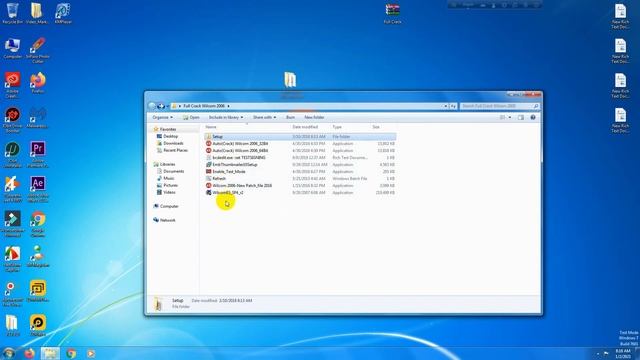Click the search magnifier icon
This screenshot has height=360, width=640.
pyautogui.click(x=536, y=106)
